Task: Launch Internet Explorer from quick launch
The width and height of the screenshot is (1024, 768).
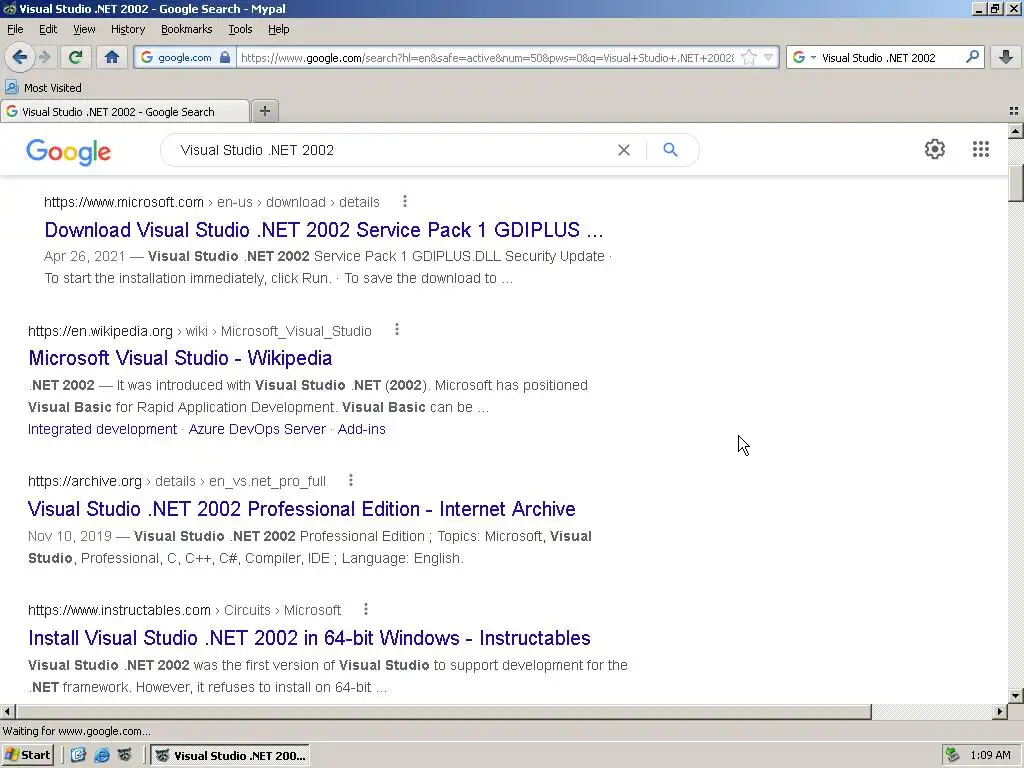Action: (x=102, y=755)
